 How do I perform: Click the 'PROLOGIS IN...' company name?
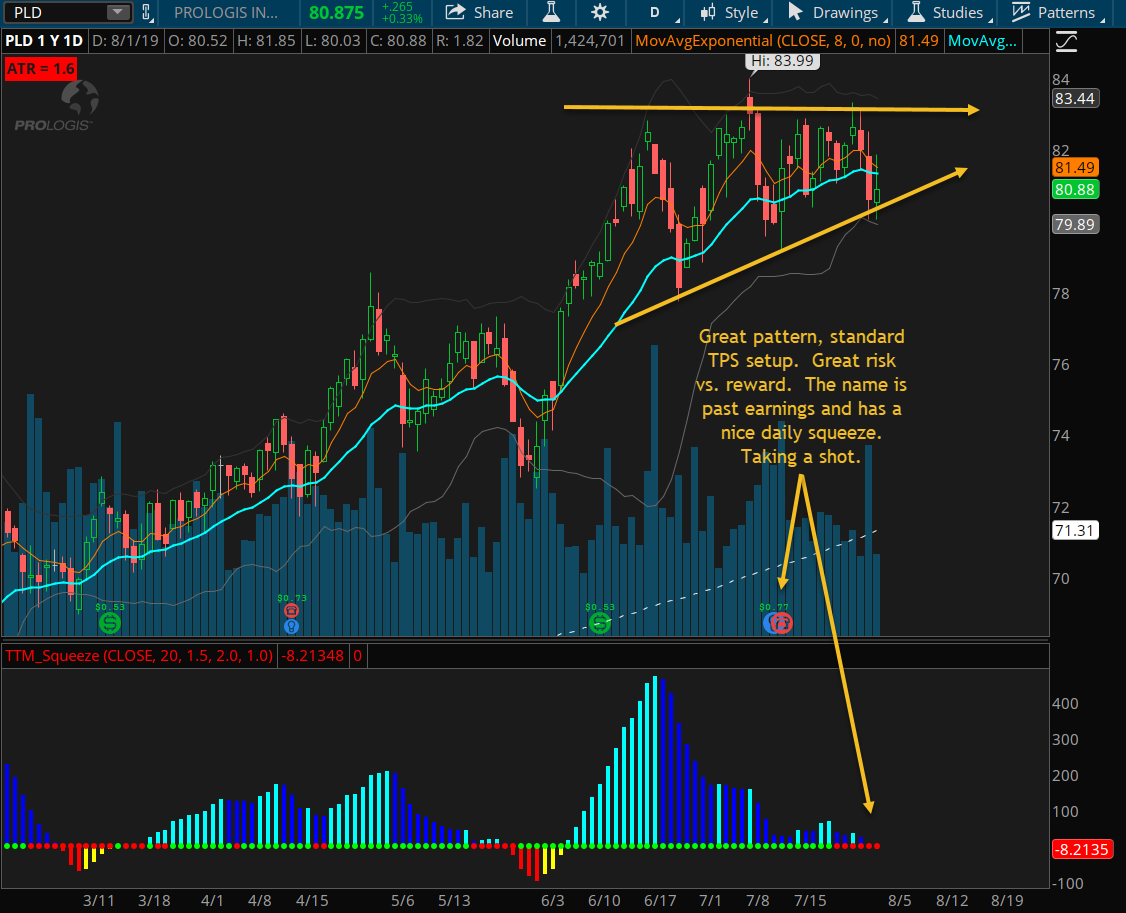pyautogui.click(x=225, y=12)
